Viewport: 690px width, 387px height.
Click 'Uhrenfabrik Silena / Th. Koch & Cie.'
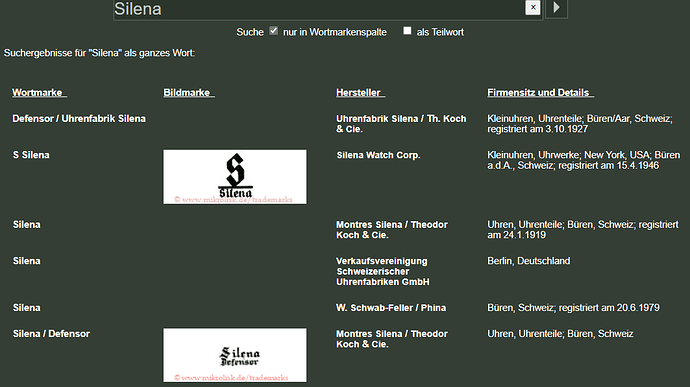401,124
